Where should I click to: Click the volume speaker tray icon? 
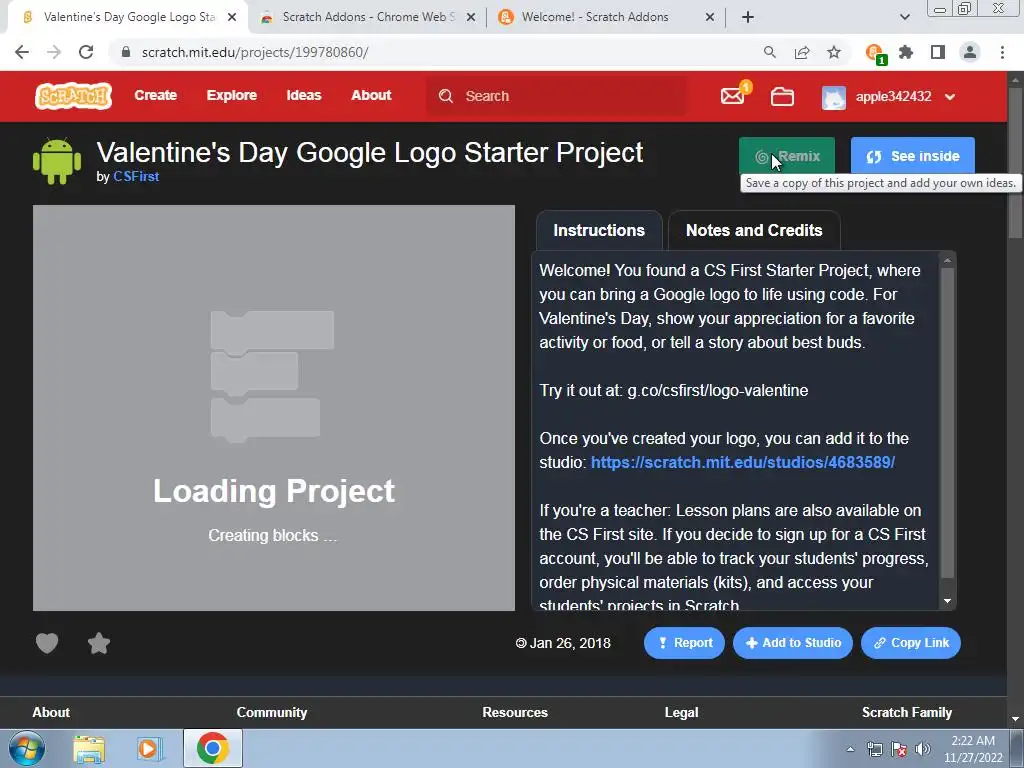[x=922, y=749]
